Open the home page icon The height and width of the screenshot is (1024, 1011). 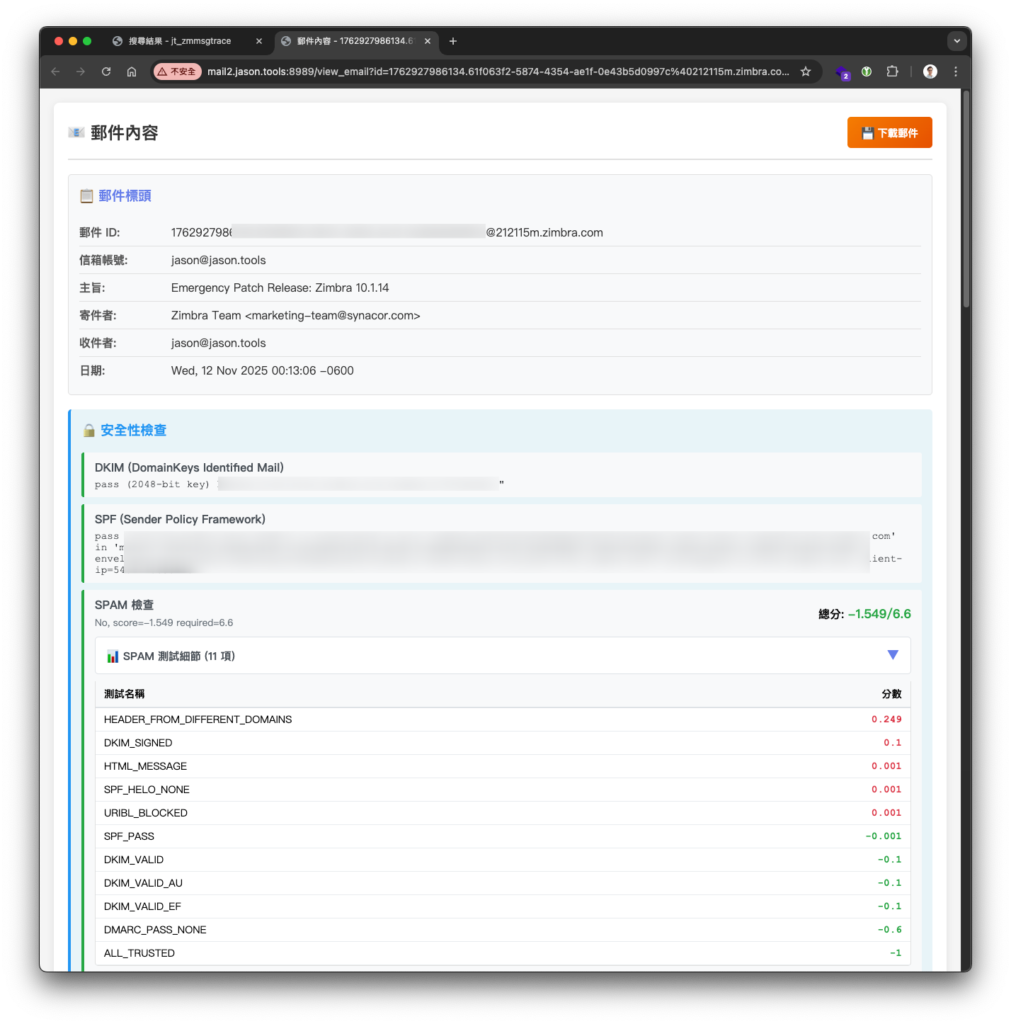tap(131, 72)
